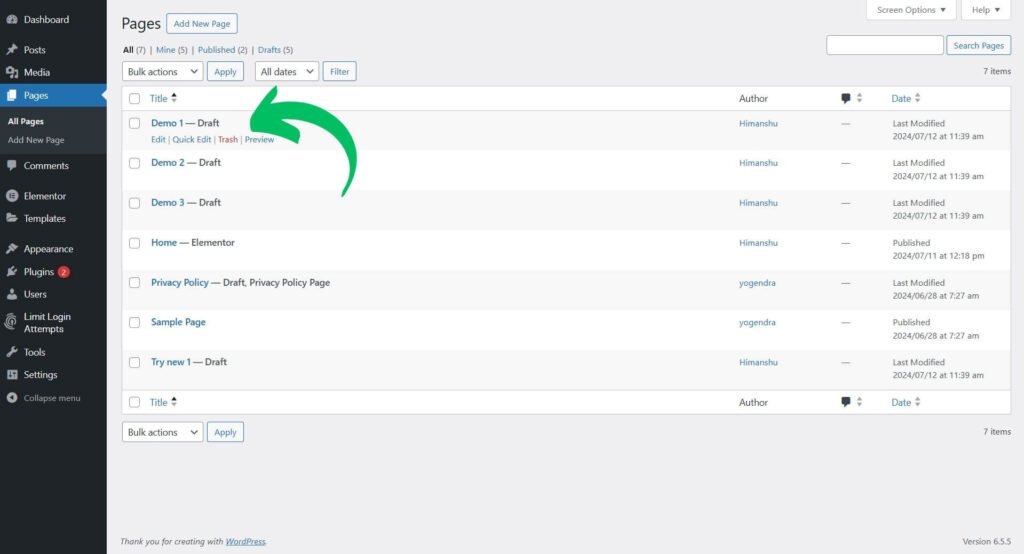This screenshot has width=1024, height=554.
Task: Sort by Date using footer sort arrows
Action: click(x=918, y=402)
